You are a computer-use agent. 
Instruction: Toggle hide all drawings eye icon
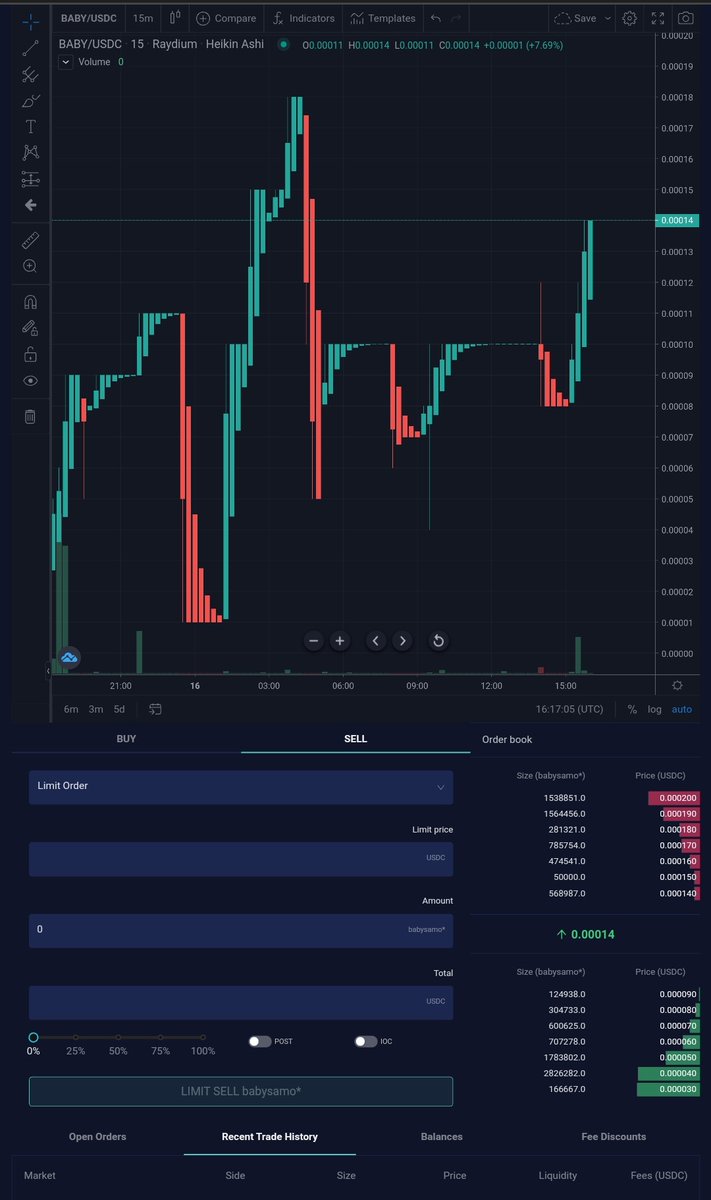coord(30,380)
